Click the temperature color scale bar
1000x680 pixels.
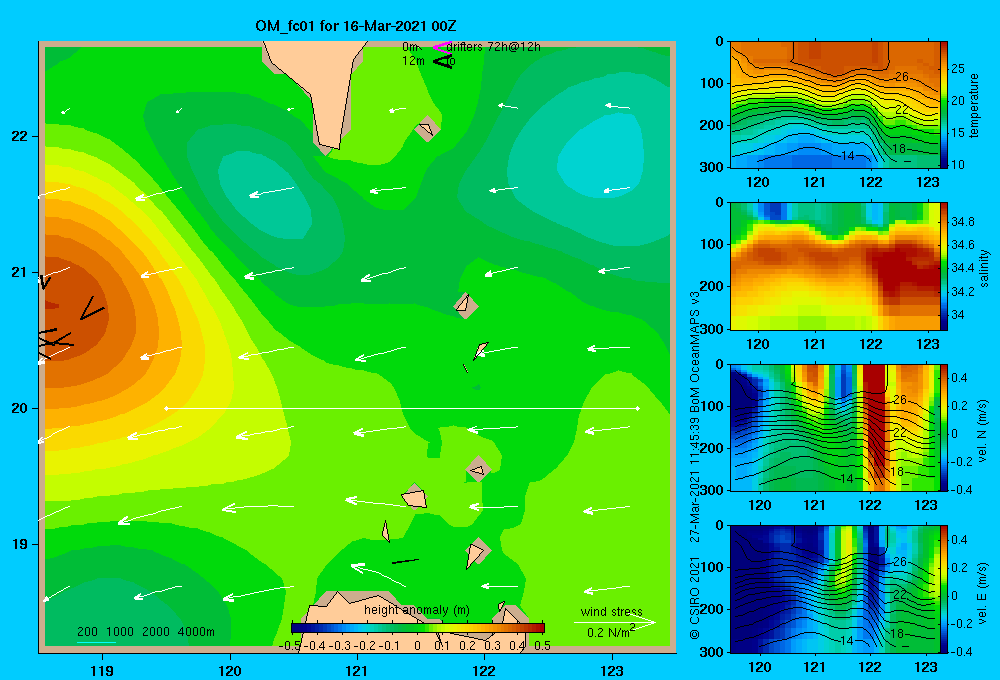coord(944,105)
